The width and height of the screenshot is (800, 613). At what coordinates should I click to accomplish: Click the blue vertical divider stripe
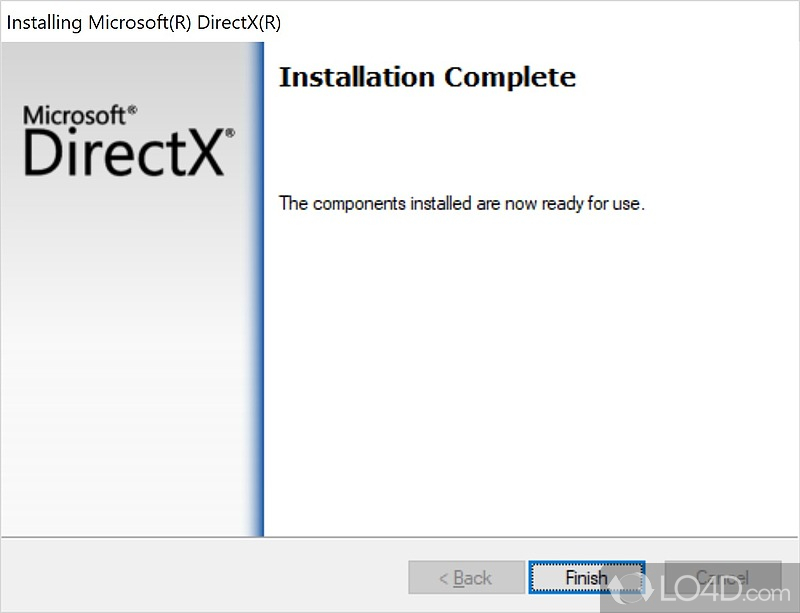tap(258, 289)
